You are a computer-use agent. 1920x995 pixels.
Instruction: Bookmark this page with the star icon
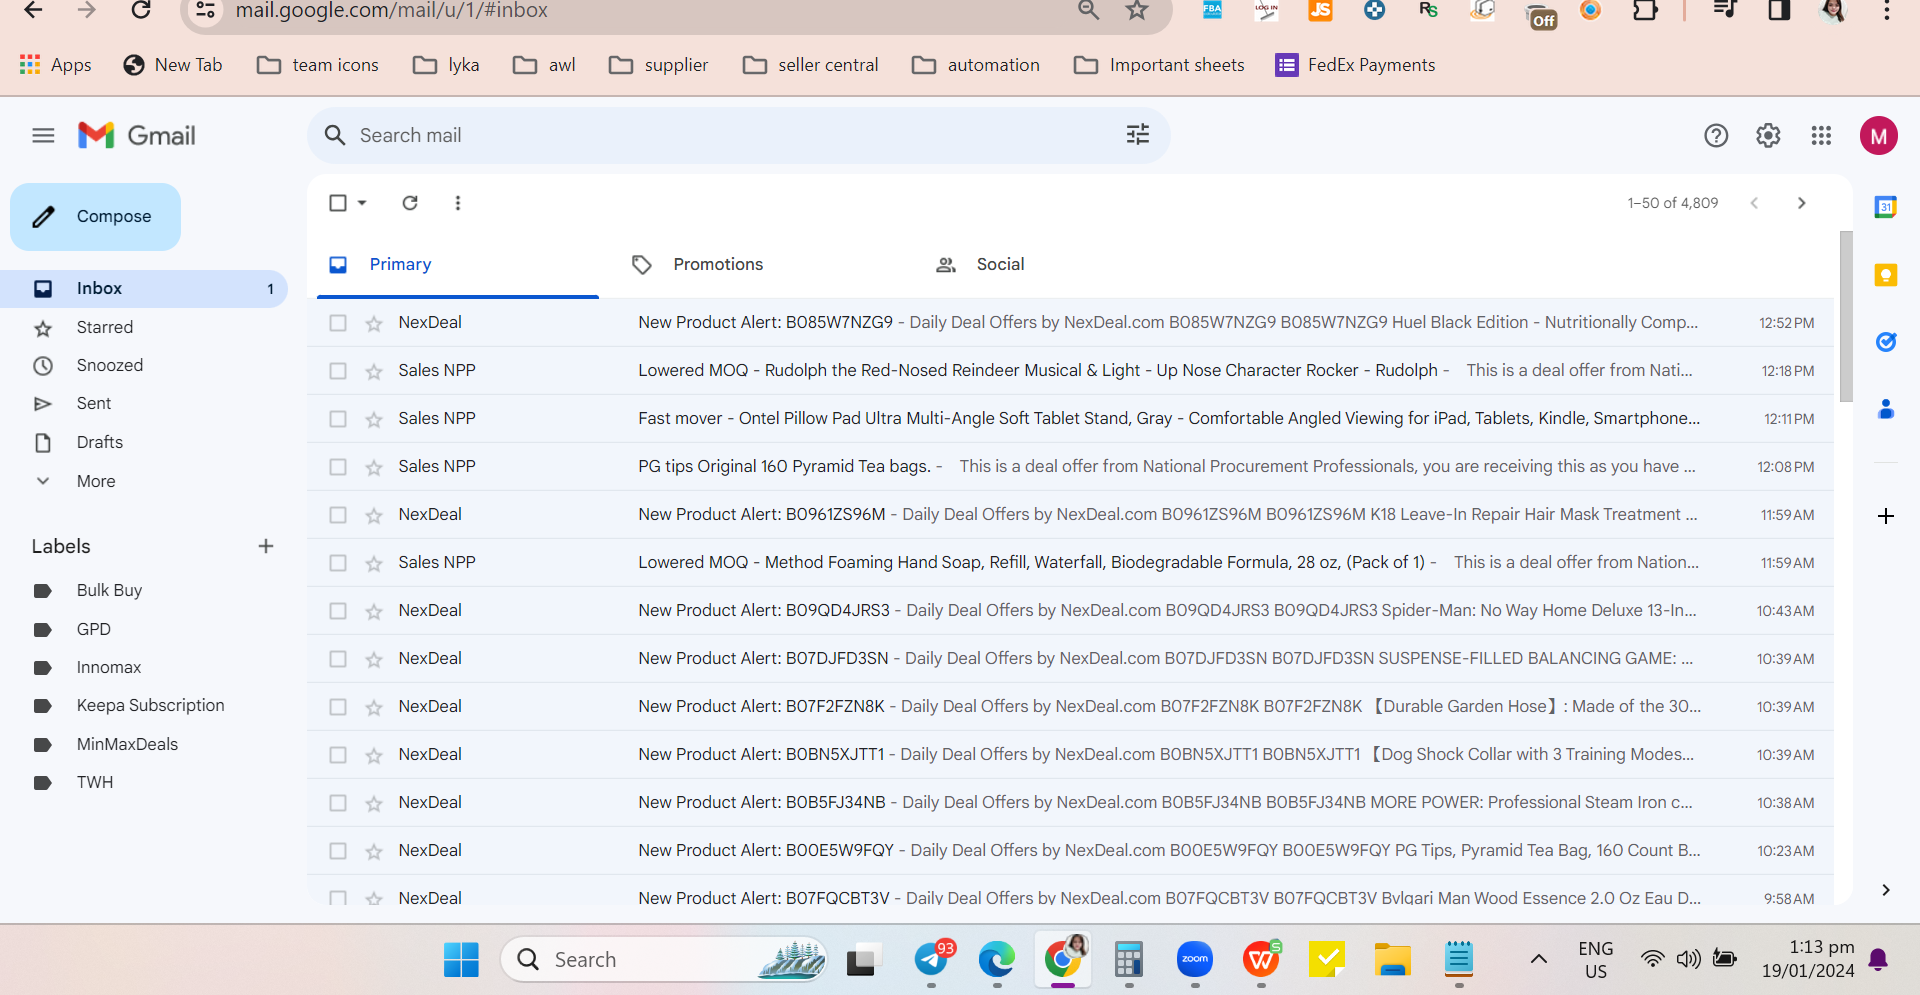tap(1137, 10)
